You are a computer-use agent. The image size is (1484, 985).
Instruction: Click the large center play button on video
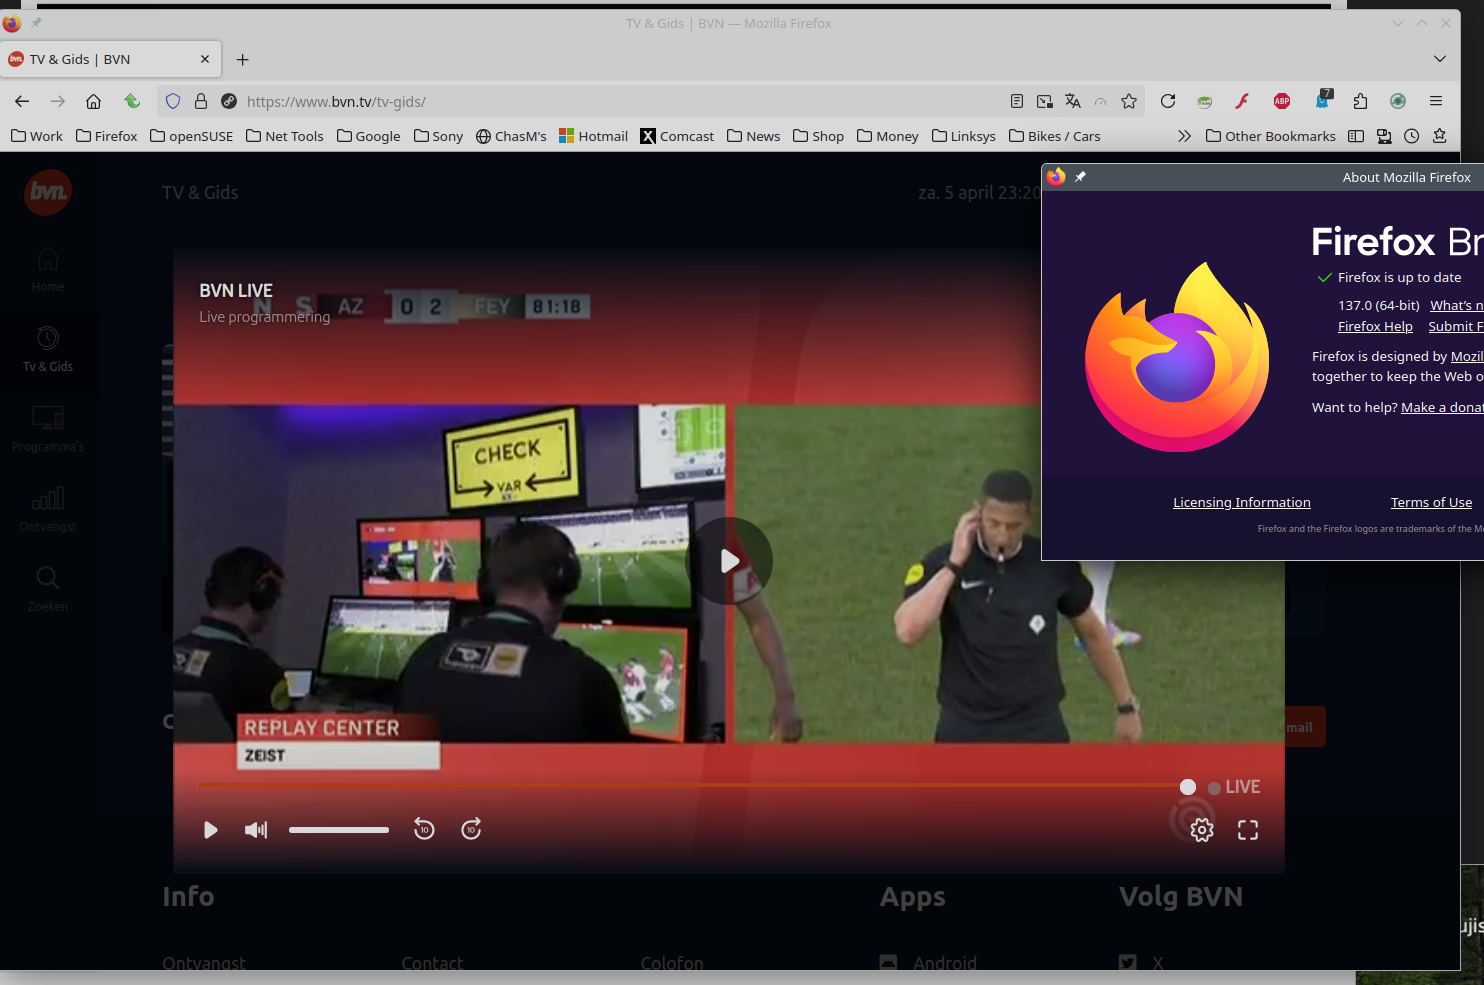(729, 561)
